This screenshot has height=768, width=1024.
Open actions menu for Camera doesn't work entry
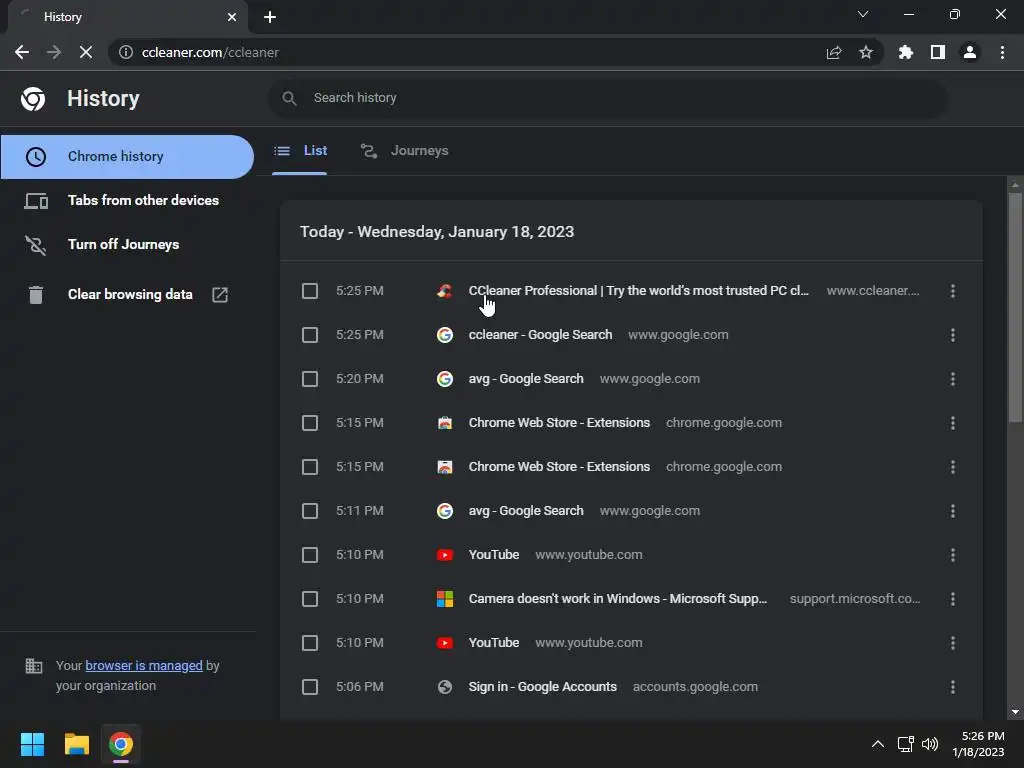953,599
